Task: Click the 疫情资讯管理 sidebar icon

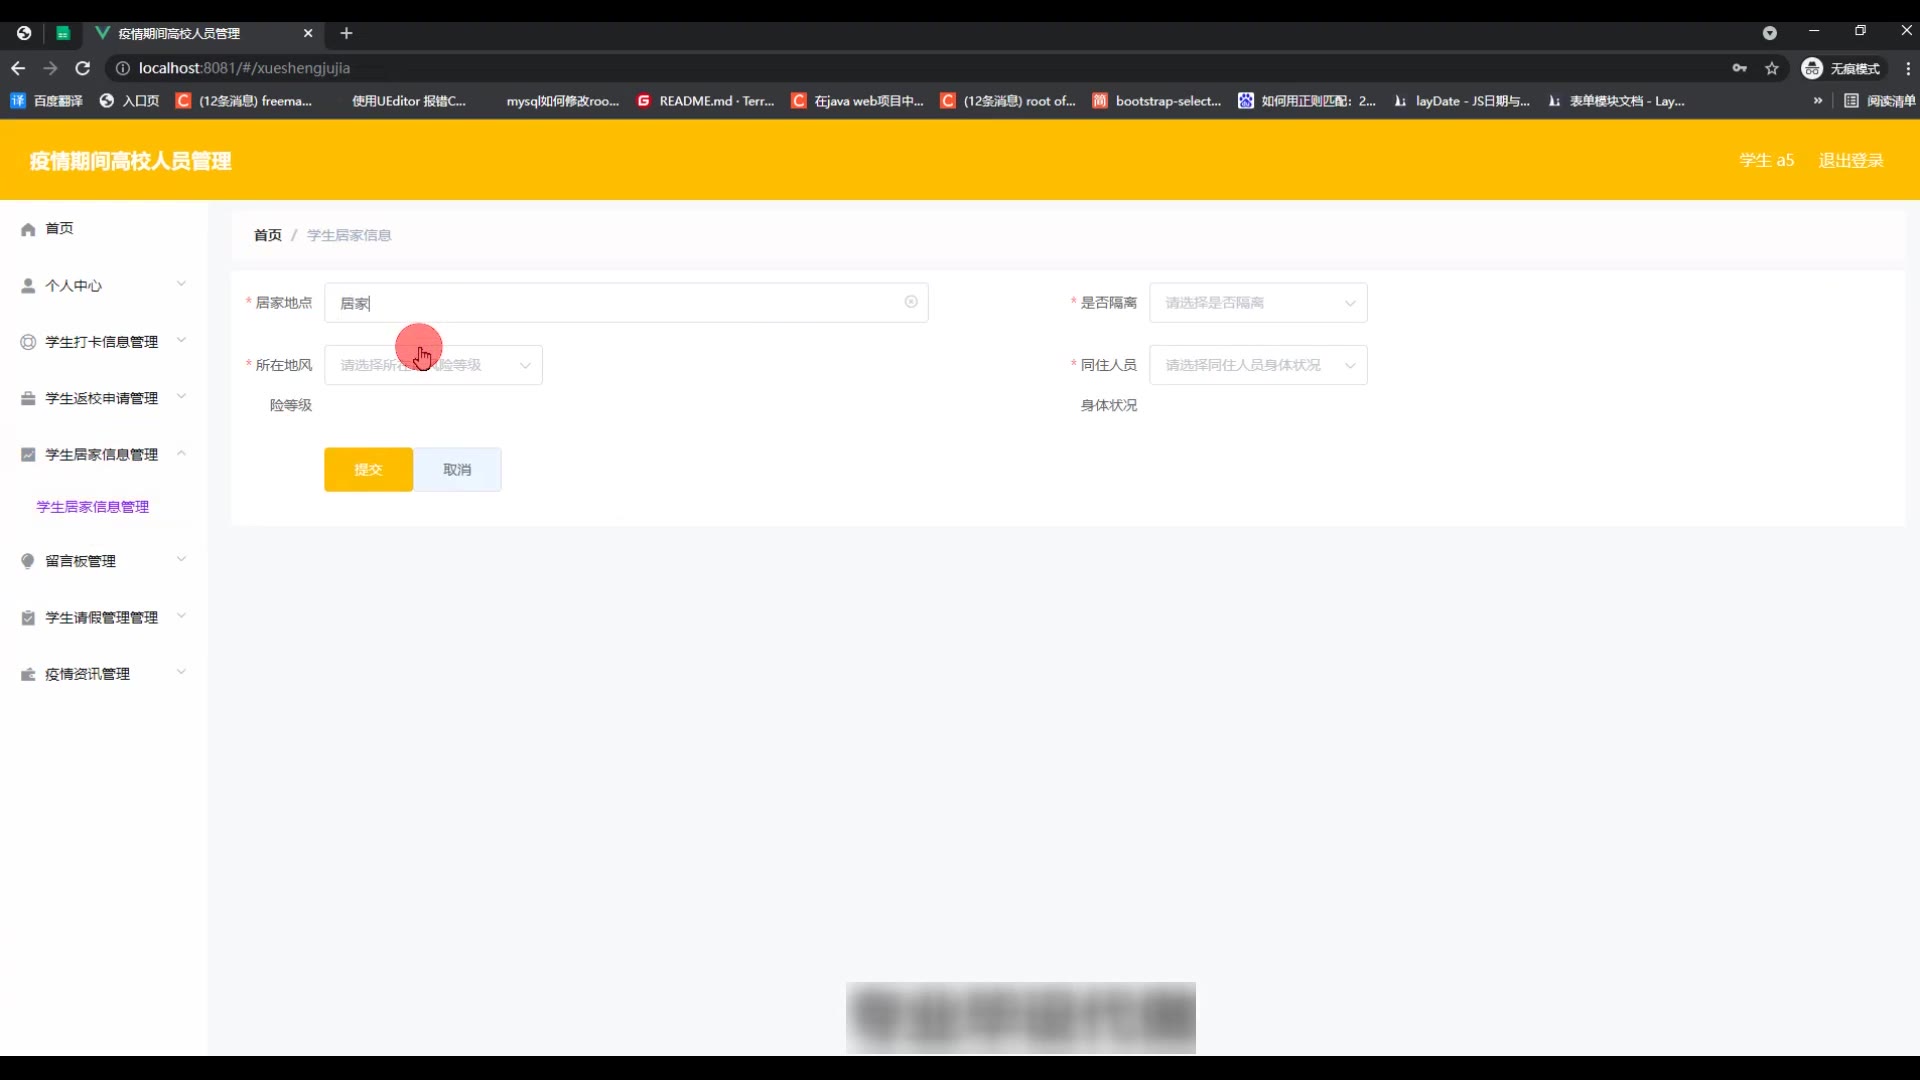Action: pyautogui.click(x=28, y=675)
